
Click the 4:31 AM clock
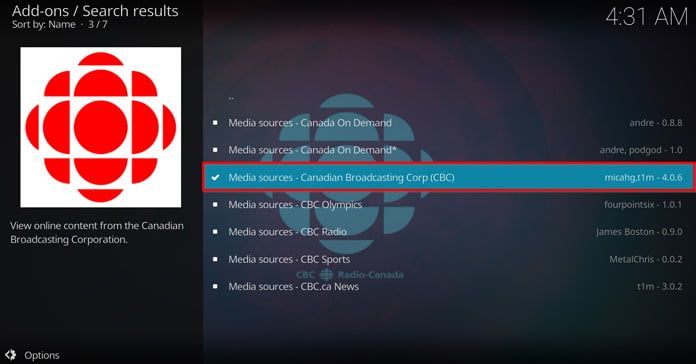(x=646, y=17)
